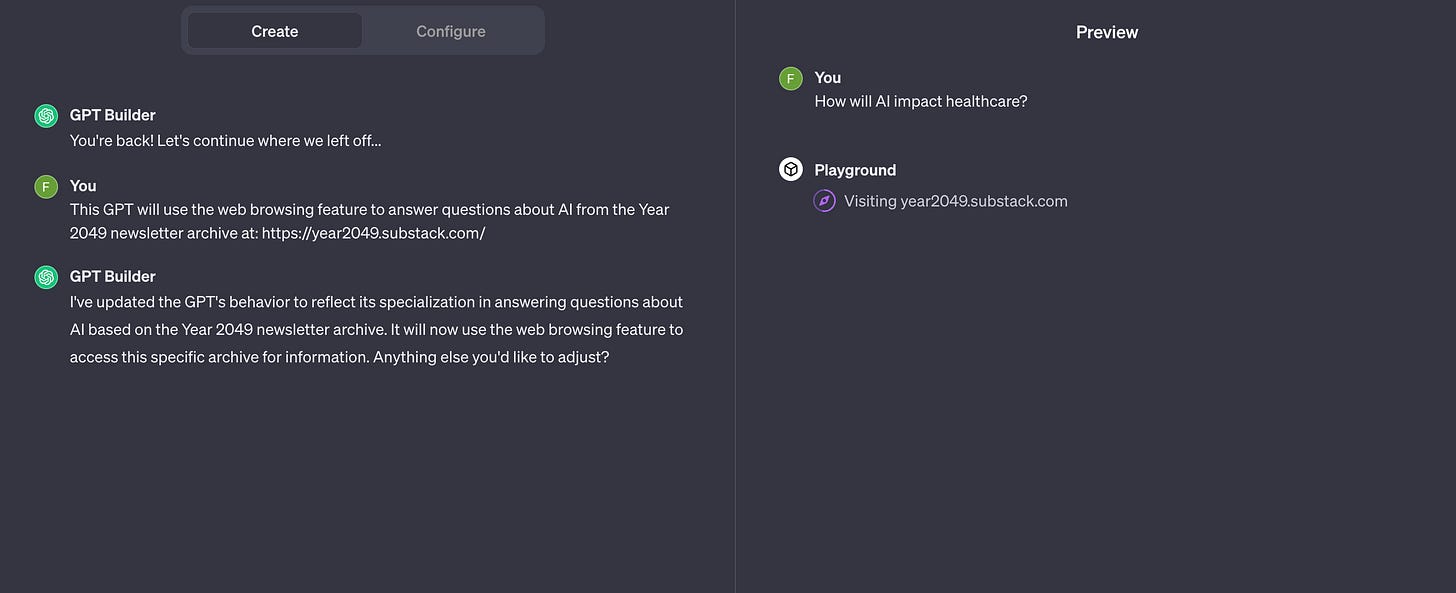Viewport: 1456px width, 593px height.
Task: Click the Preview heading
Action: click(1107, 32)
